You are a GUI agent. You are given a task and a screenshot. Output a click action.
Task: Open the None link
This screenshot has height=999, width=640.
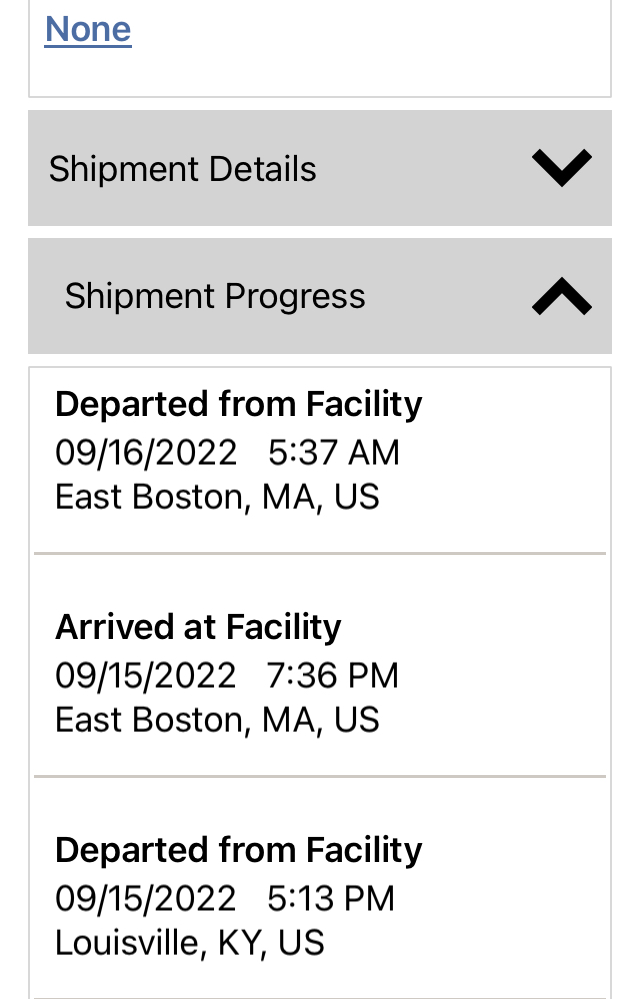point(88,29)
